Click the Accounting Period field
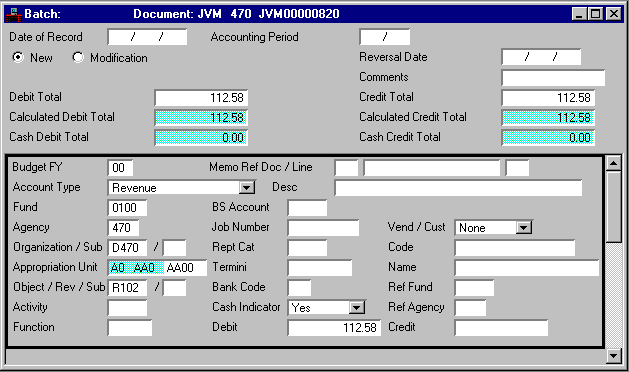 [x=385, y=37]
